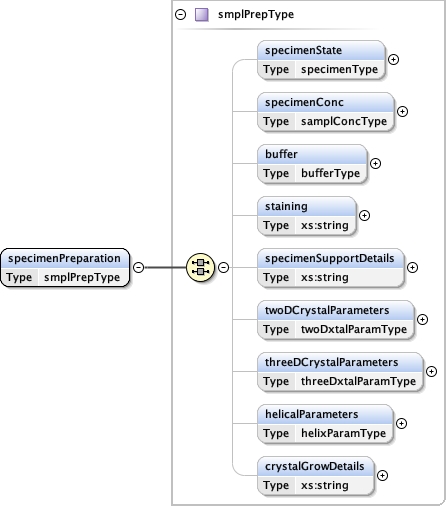Select the specimenPreparation root element
The image size is (447, 507).
(x=65, y=267)
